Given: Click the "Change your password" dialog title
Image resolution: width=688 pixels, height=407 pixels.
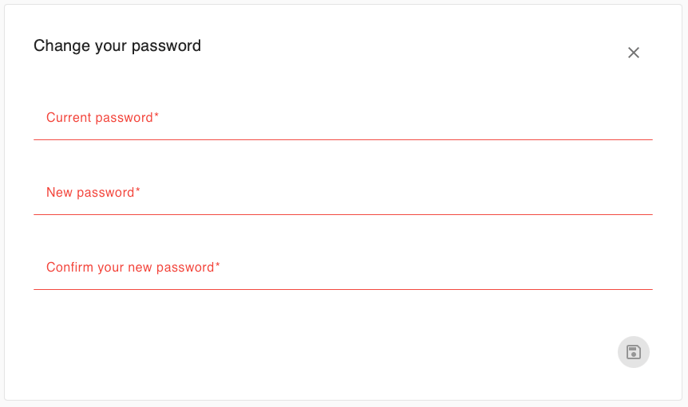Looking at the screenshot, I should (117, 46).
